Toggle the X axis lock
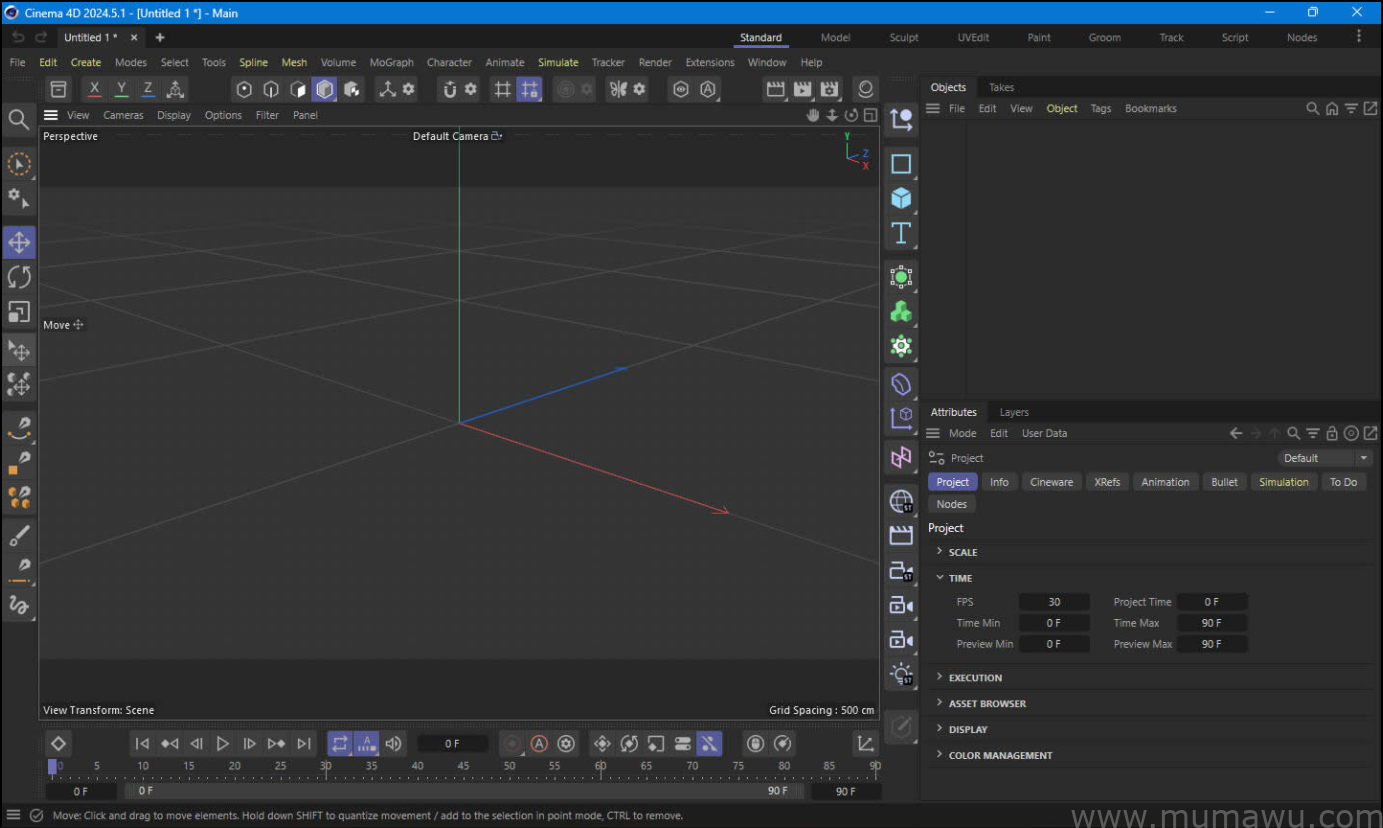Screen dimensions: 1383x828 [93, 89]
